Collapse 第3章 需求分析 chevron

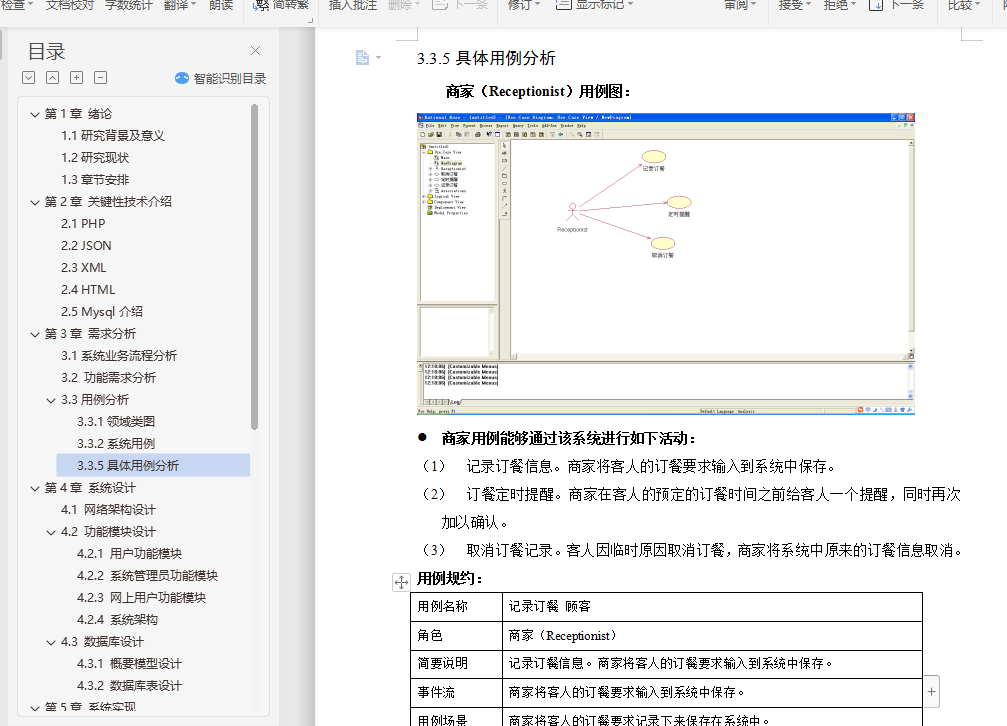click(35, 334)
